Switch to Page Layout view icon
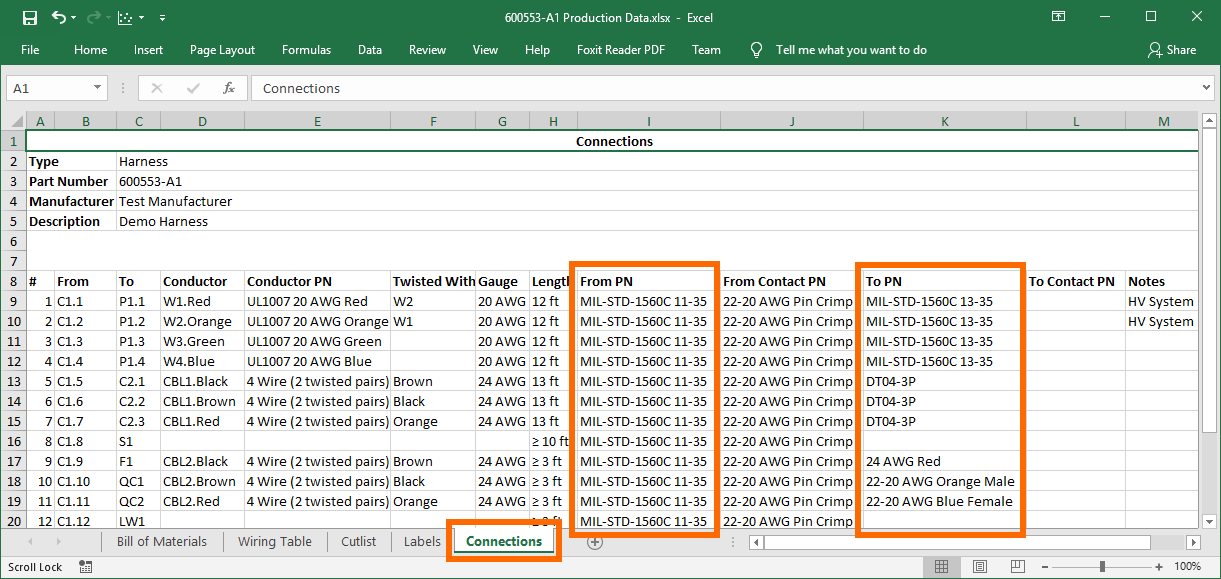The width and height of the screenshot is (1221, 579). click(979, 567)
